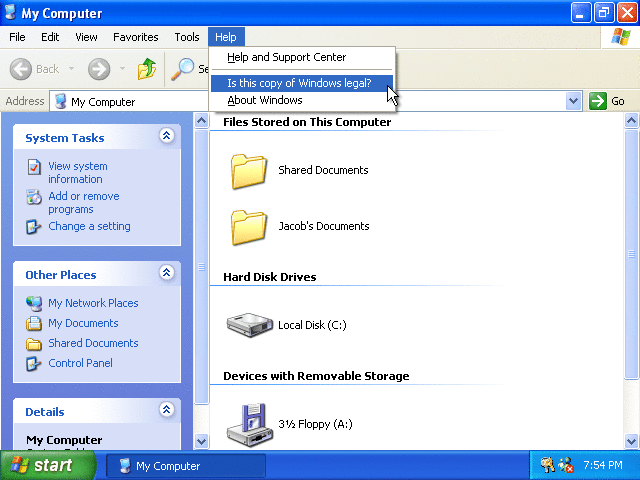Click the Messenger tray icon with red badge
Image resolution: width=640 pixels, height=480 pixels.
click(x=566, y=465)
